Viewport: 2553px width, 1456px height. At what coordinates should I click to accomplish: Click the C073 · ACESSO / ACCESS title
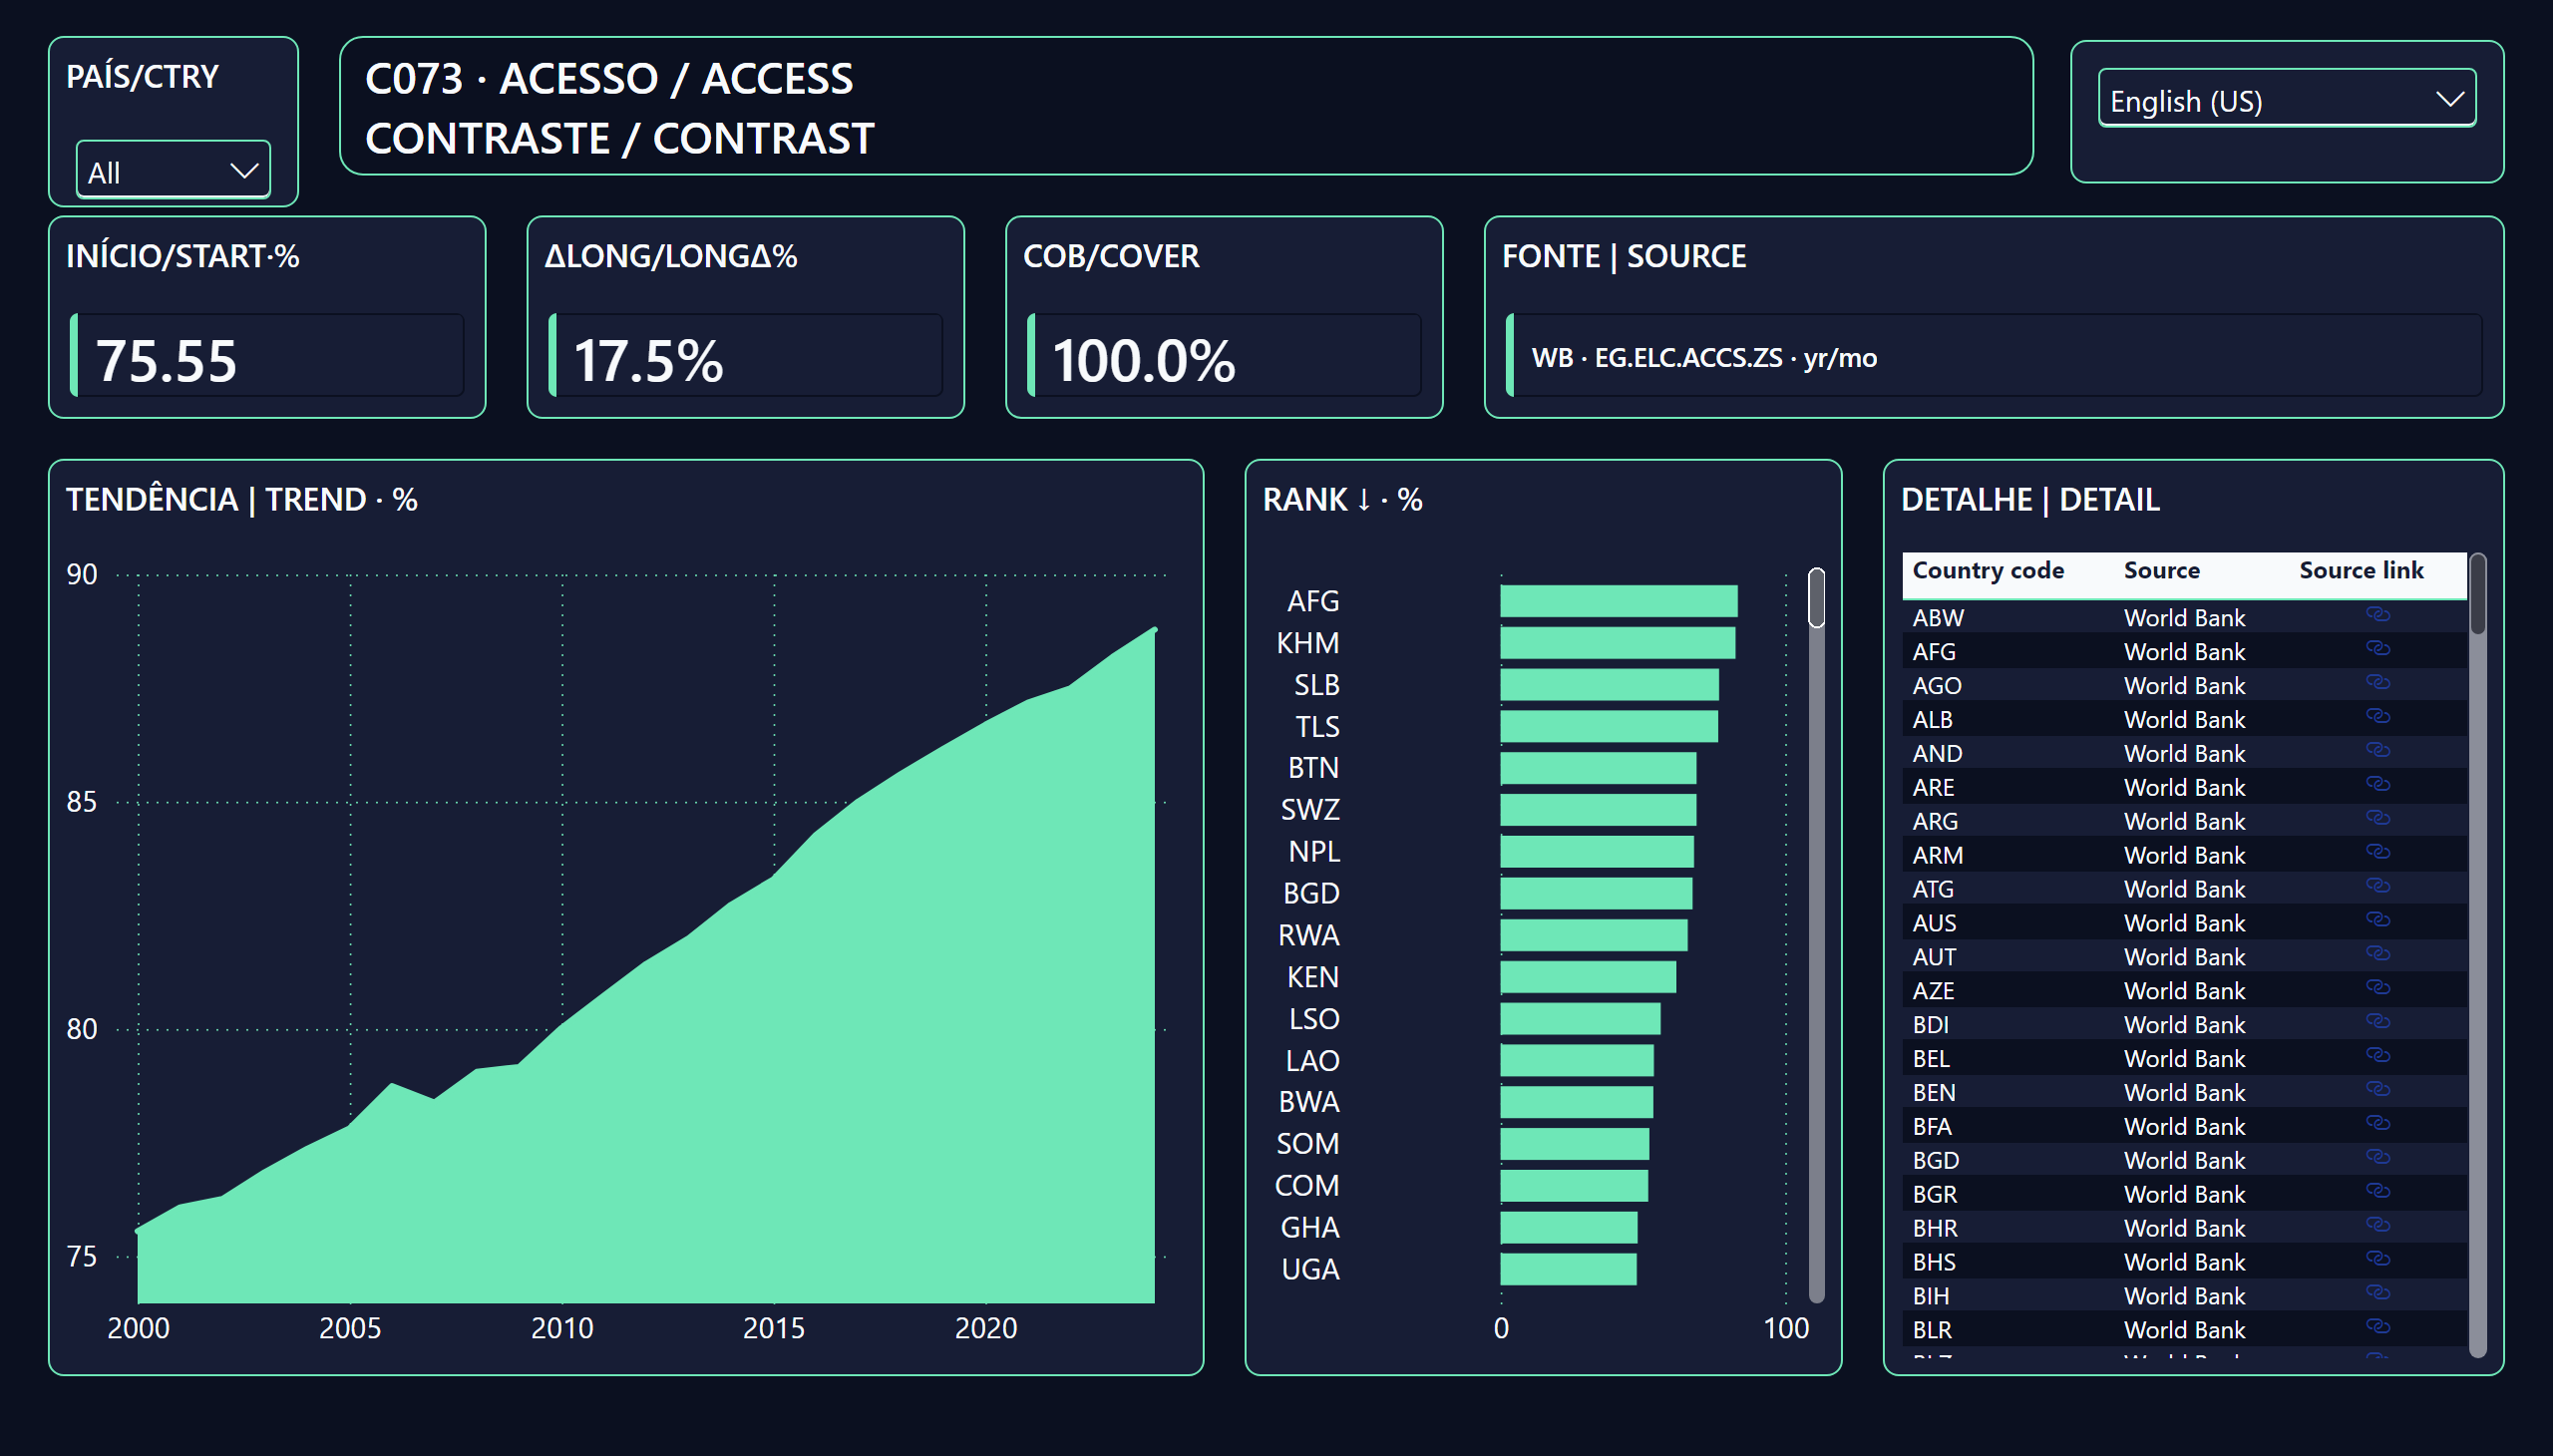tap(609, 78)
